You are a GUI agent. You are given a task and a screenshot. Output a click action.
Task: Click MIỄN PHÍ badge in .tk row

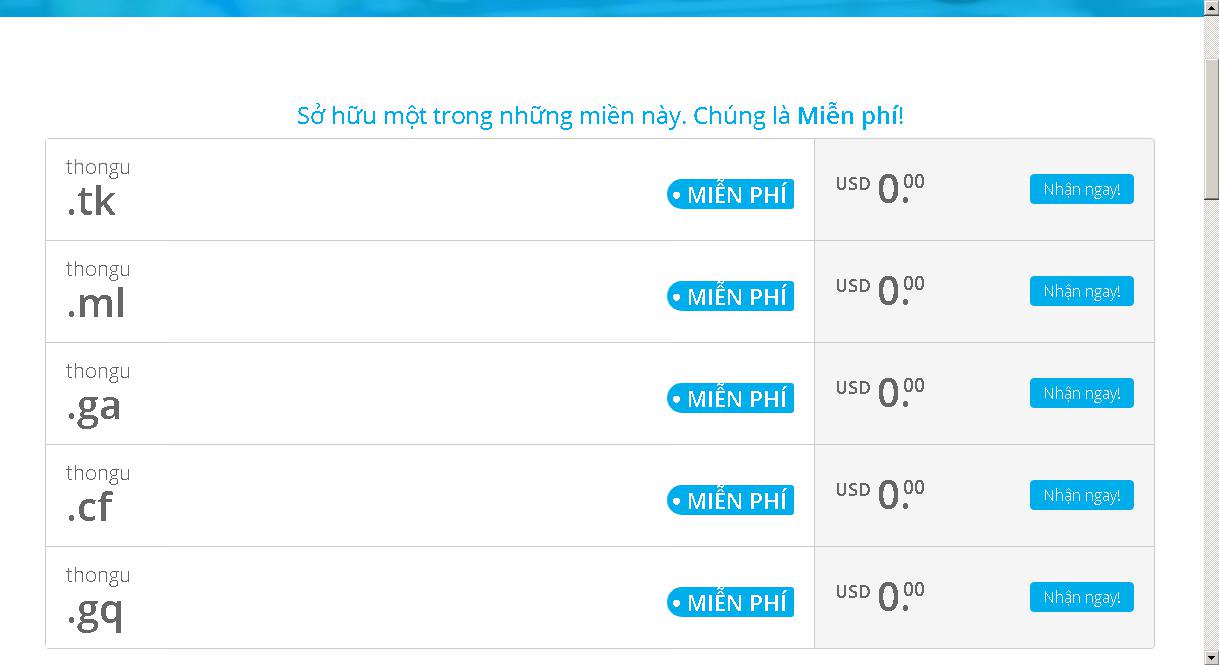tap(730, 194)
